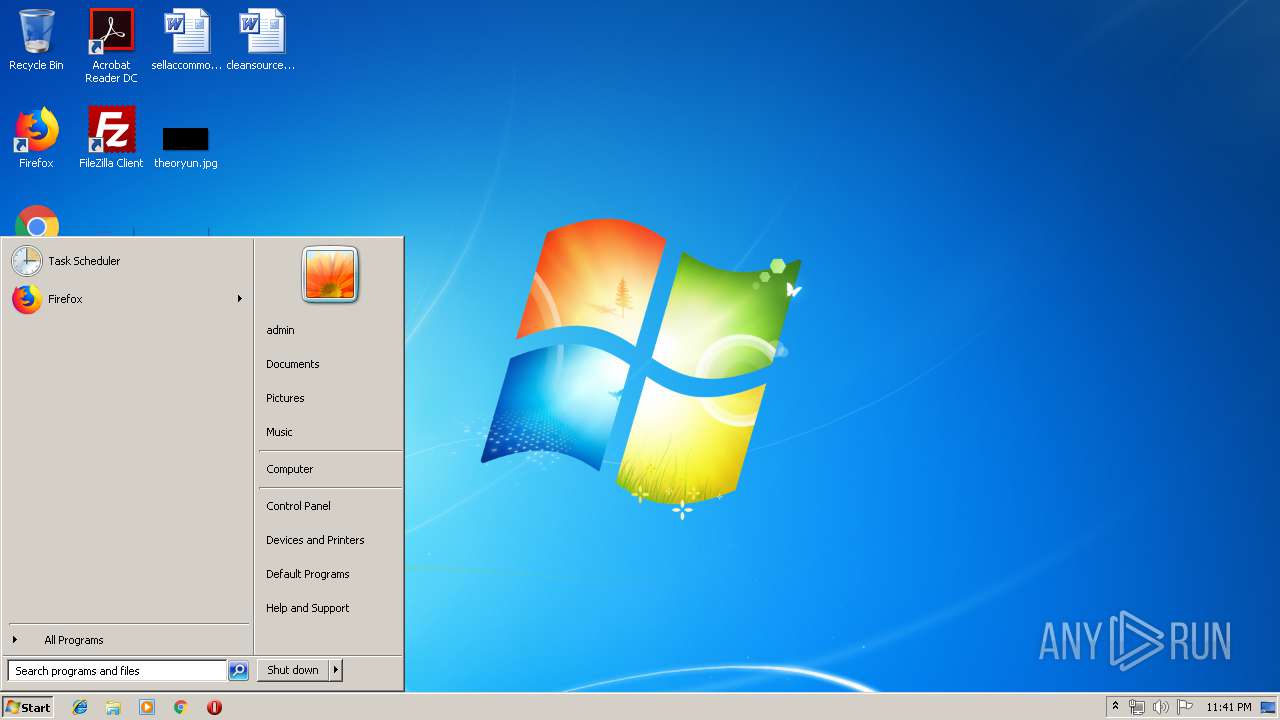1280x720 pixels.
Task: Open the admin personal folder
Action: coord(280,330)
